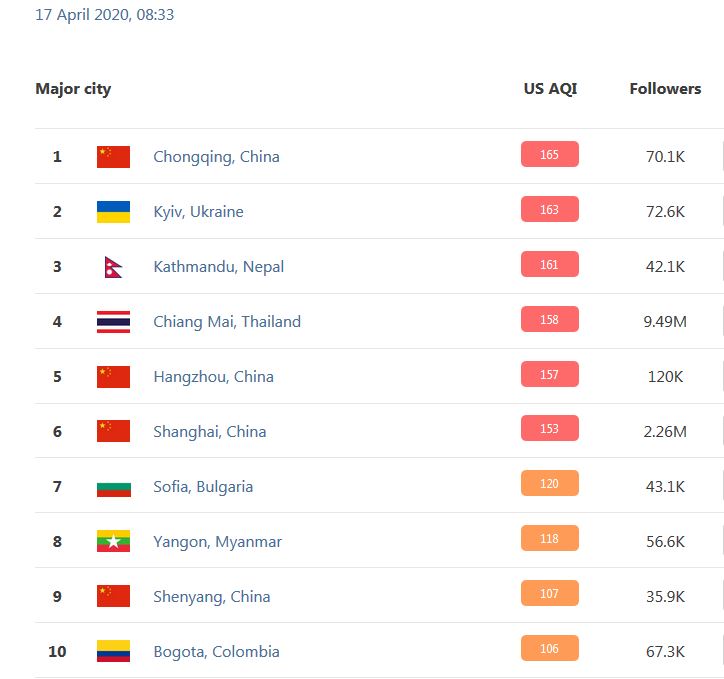This screenshot has height=679, width=724.
Task: Open the Bogota, Colombia link
Action: tap(216, 652)
